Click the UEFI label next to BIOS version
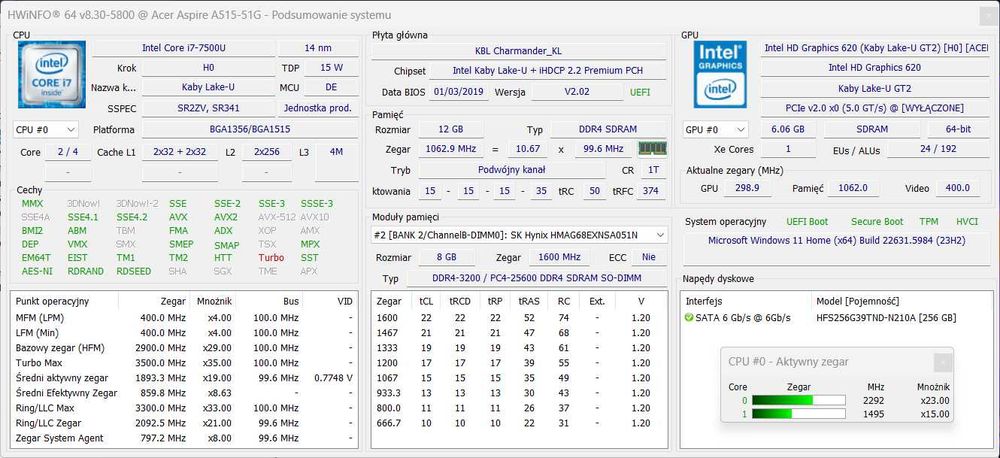Image resolution: width=1000 pixels, height=458 pixels. (x=640, y=92)
